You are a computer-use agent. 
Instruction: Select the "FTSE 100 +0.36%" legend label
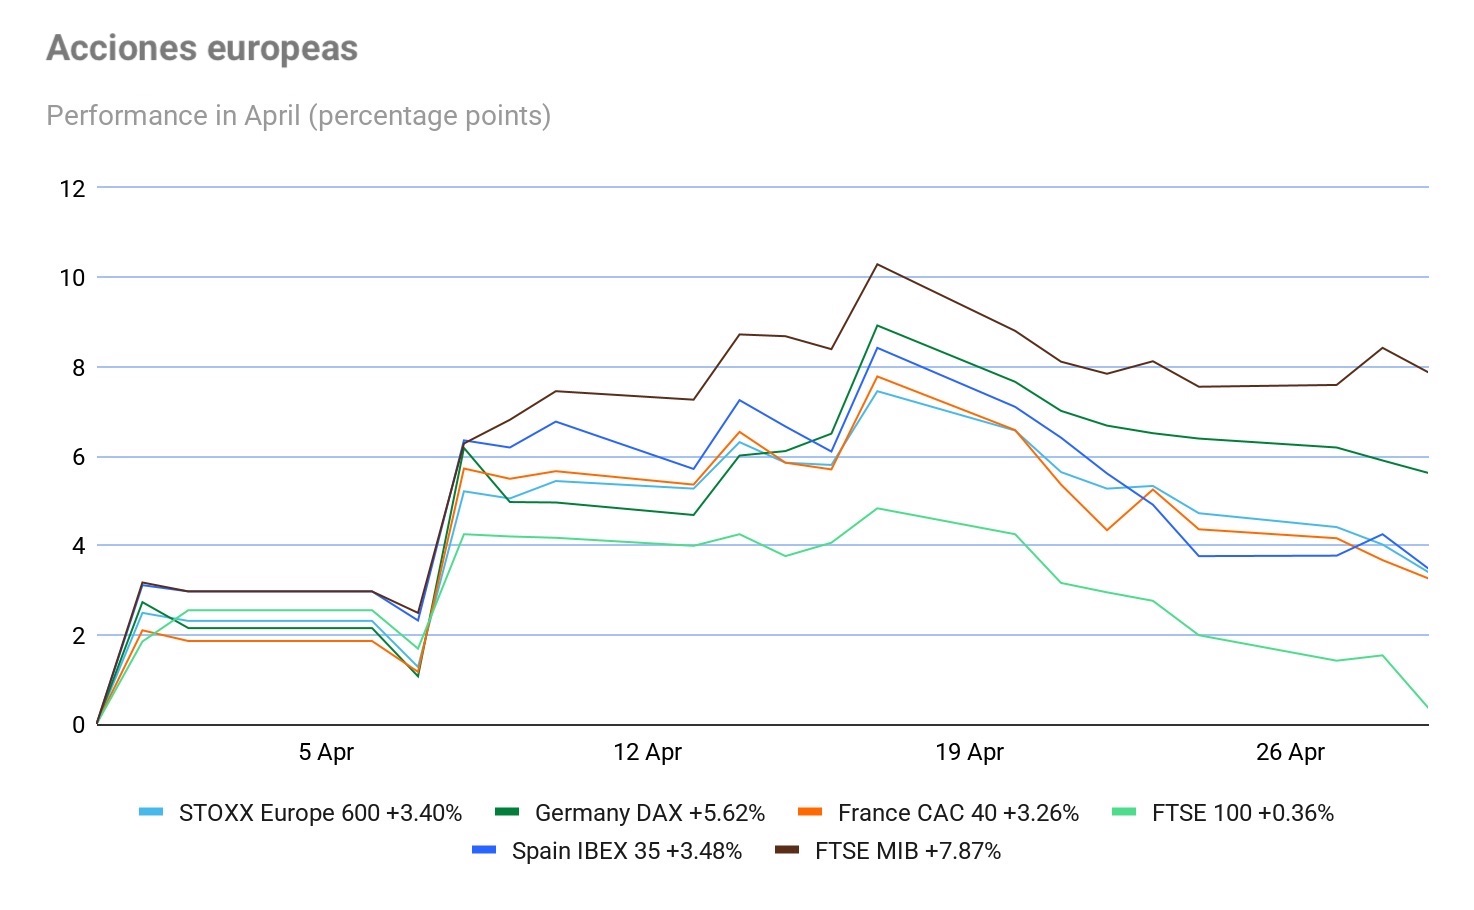pos(1242,813)
